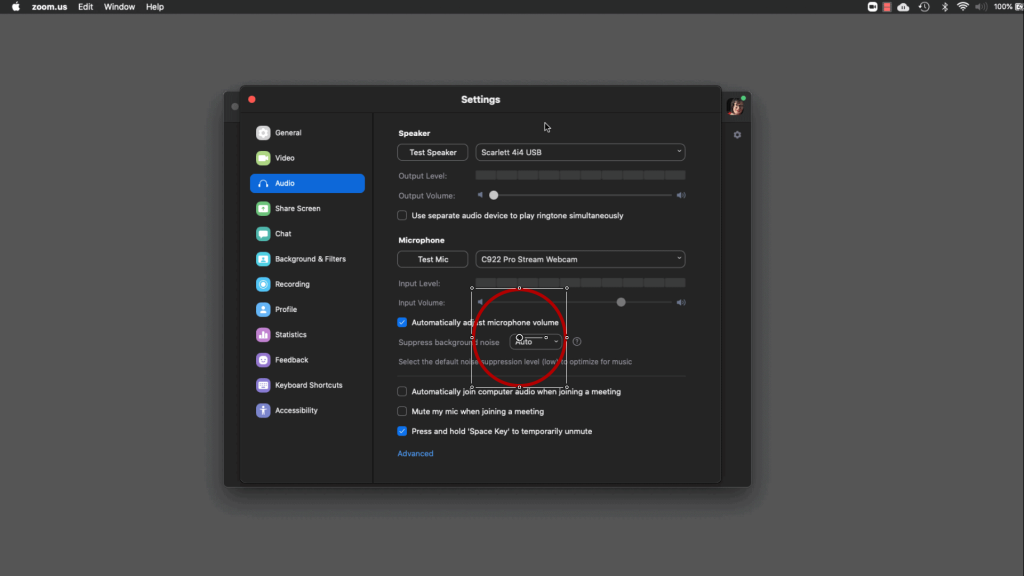Open the Window menu in menu bar

click(x=119, y=7)
